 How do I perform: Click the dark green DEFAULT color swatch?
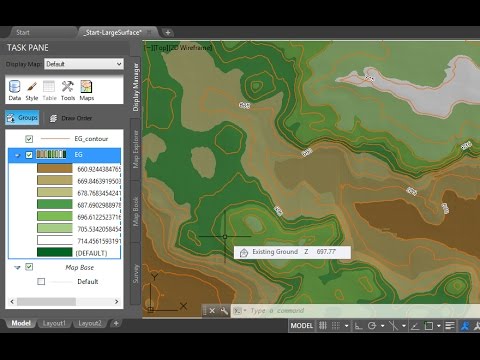55,252
